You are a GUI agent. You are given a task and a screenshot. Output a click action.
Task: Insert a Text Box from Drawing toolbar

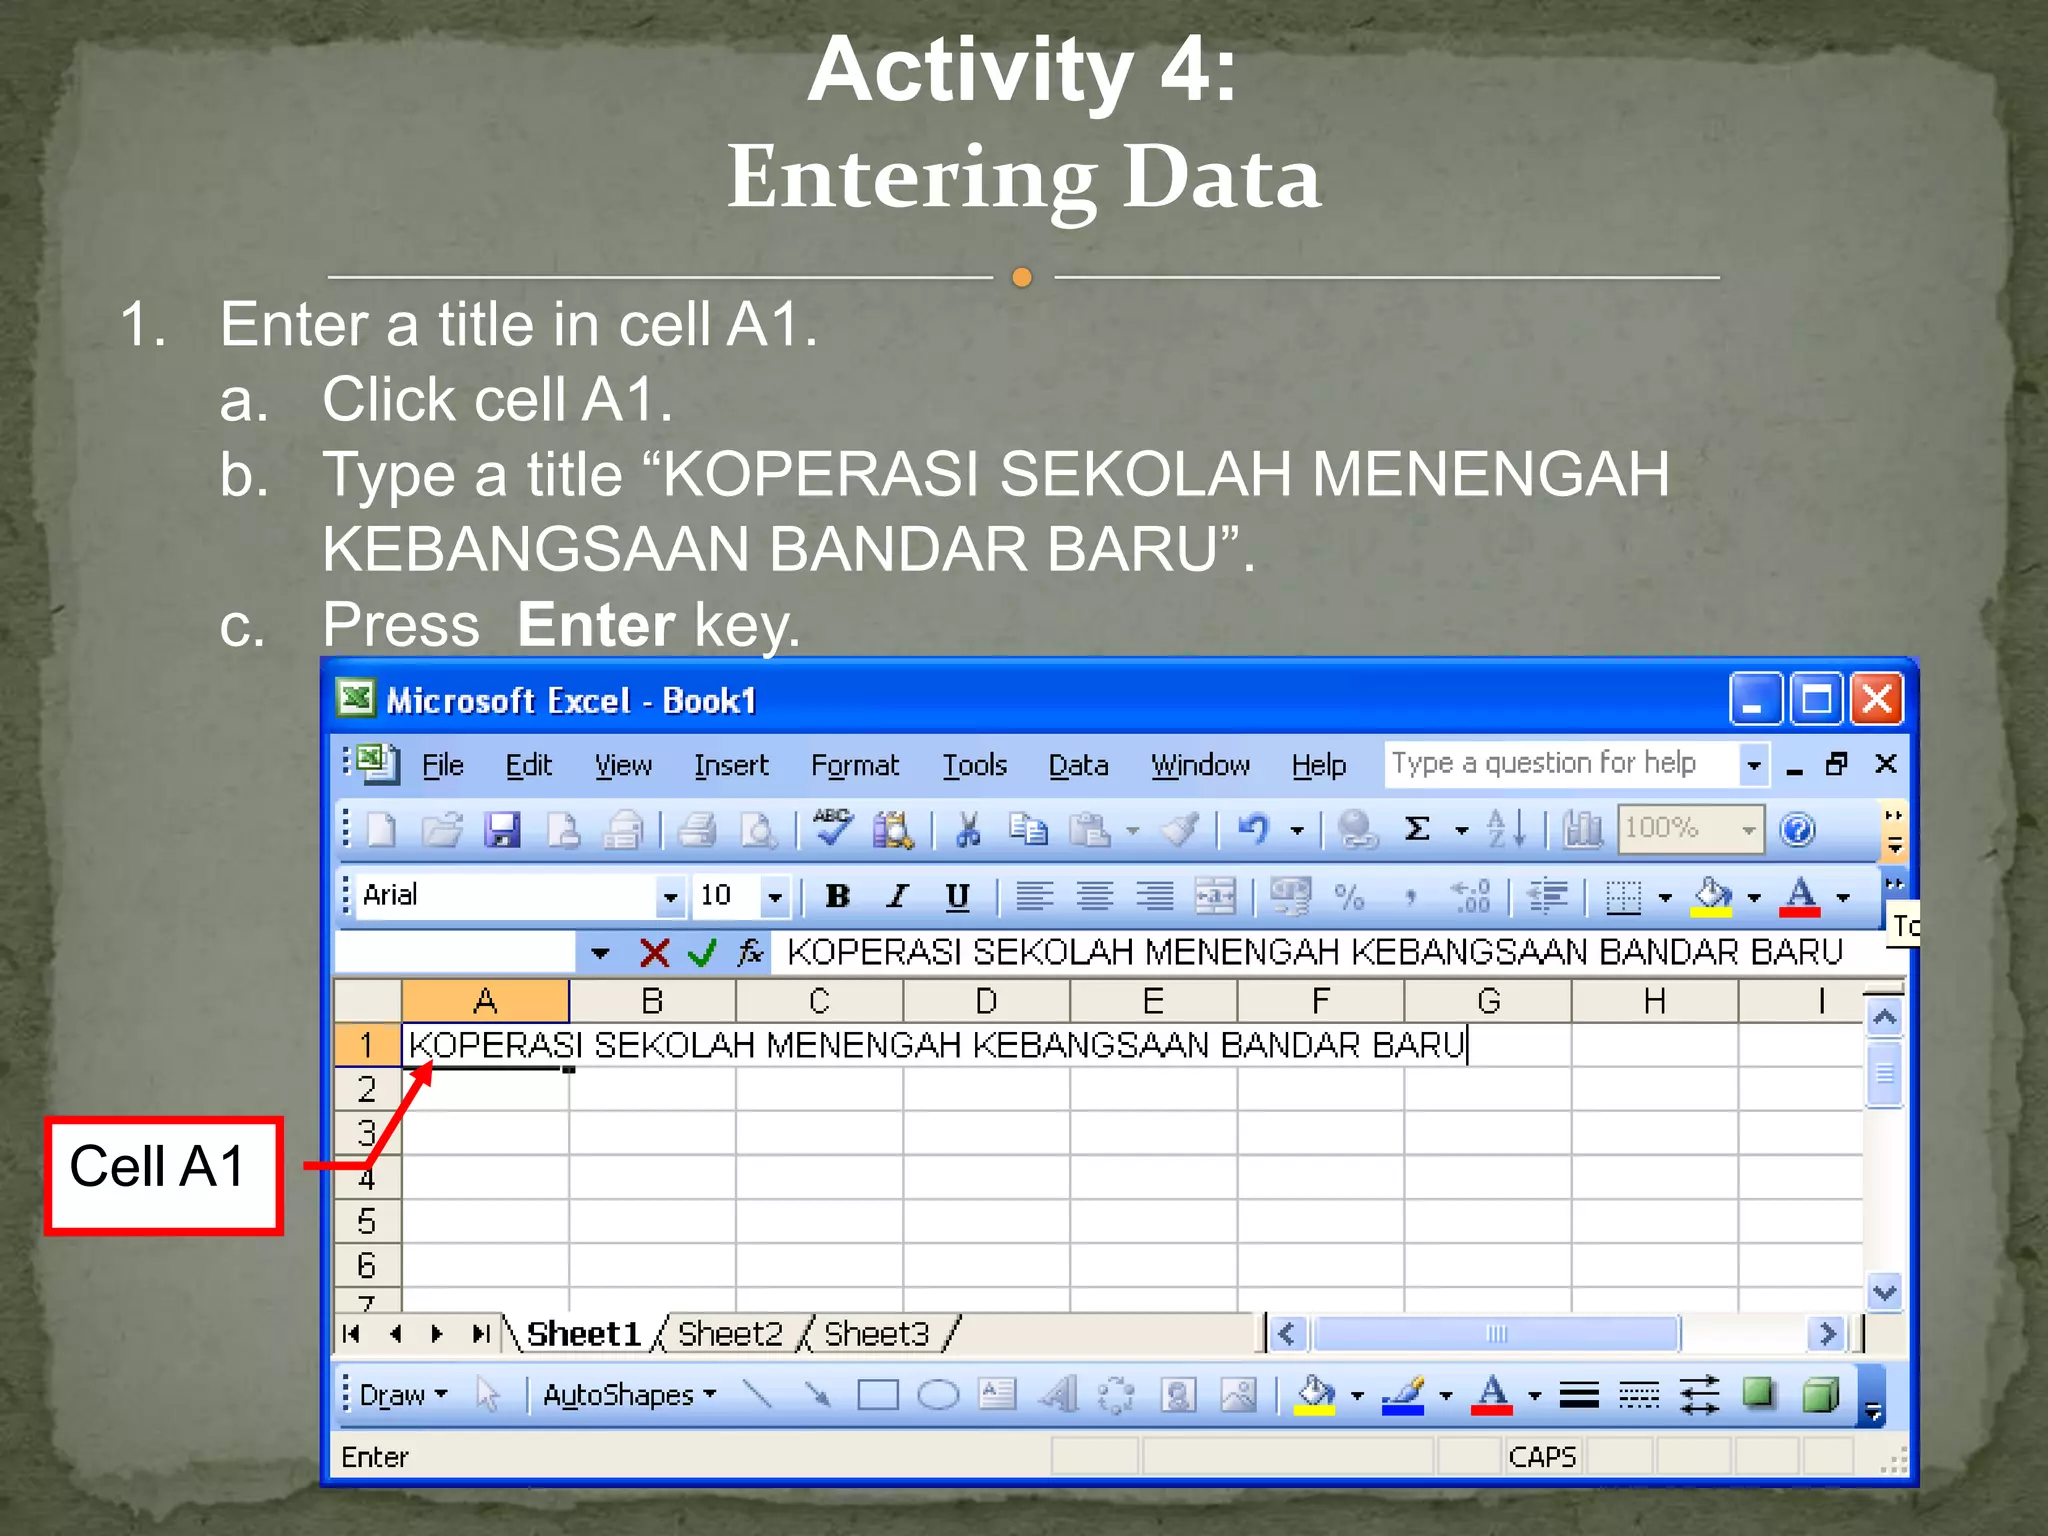coord(997,1394)
